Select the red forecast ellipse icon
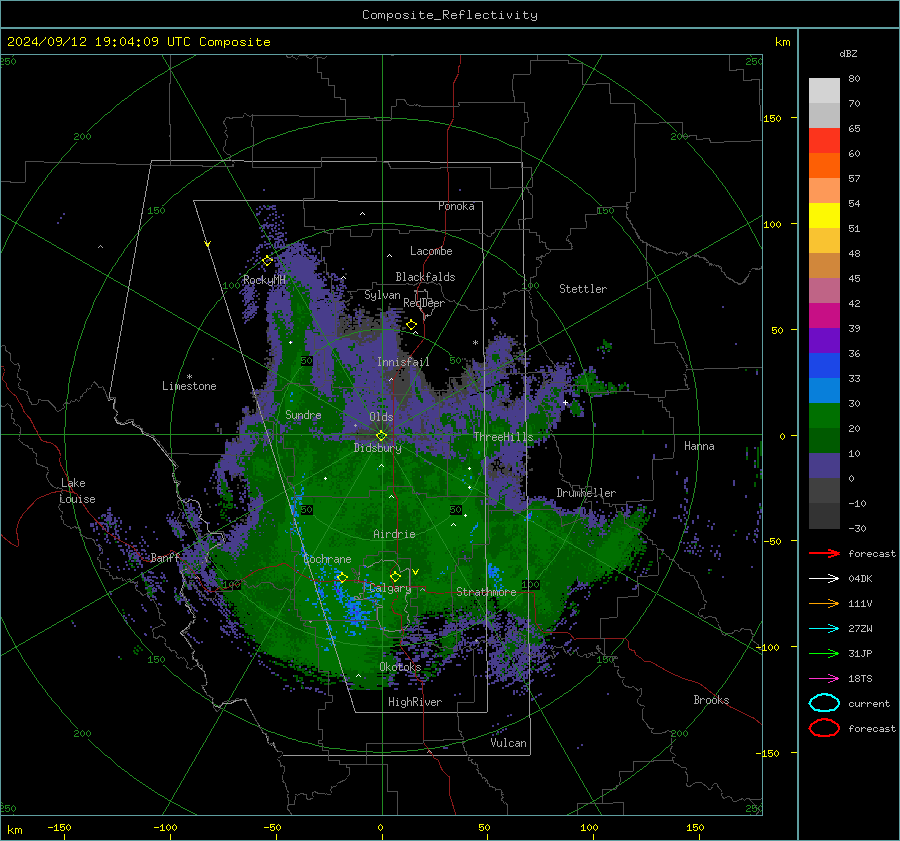Image resolution: width=900 pixels, height=841 pixels. click(824, 728)
